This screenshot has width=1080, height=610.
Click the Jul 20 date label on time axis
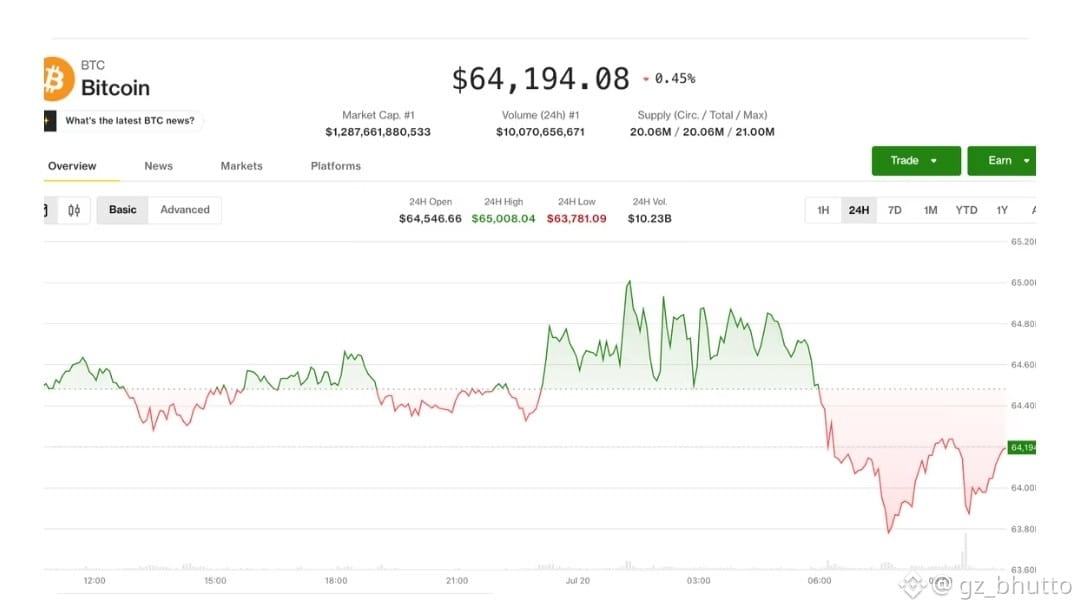[x=578, y=580]
